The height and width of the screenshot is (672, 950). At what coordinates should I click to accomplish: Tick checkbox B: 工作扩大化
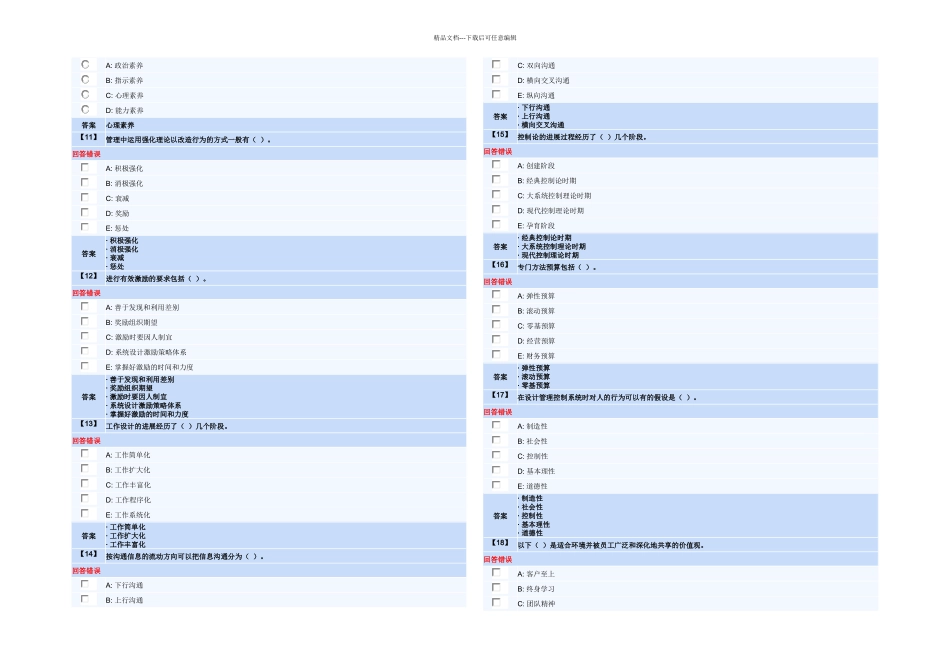pyautogui.click(x=85, y=469)
